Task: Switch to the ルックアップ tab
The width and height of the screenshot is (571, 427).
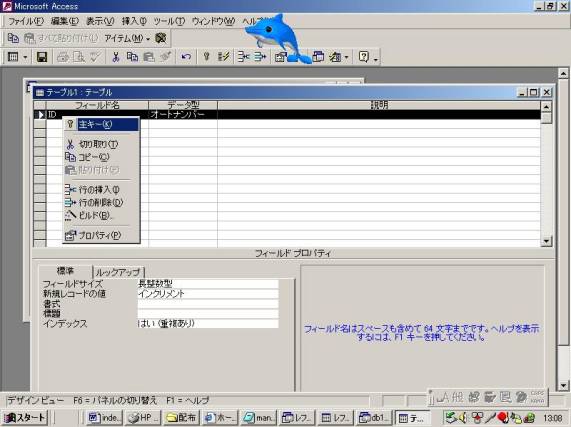Action: (118, 272)
